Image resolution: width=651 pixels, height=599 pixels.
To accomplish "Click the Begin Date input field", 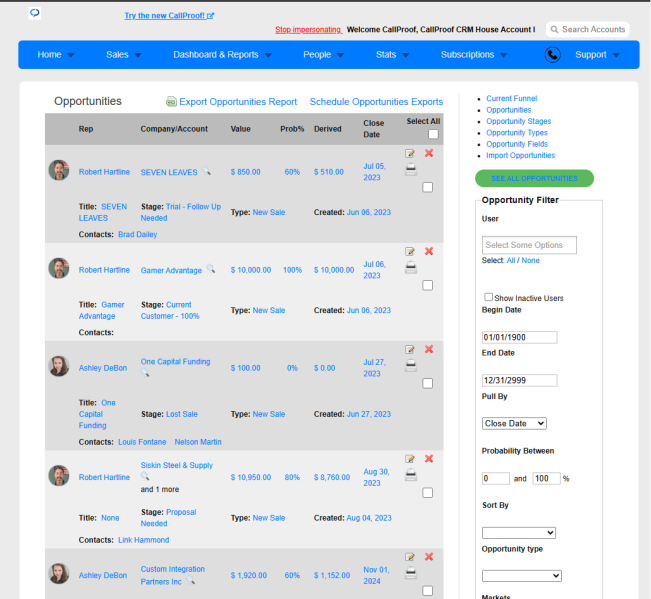I will 519,337.
